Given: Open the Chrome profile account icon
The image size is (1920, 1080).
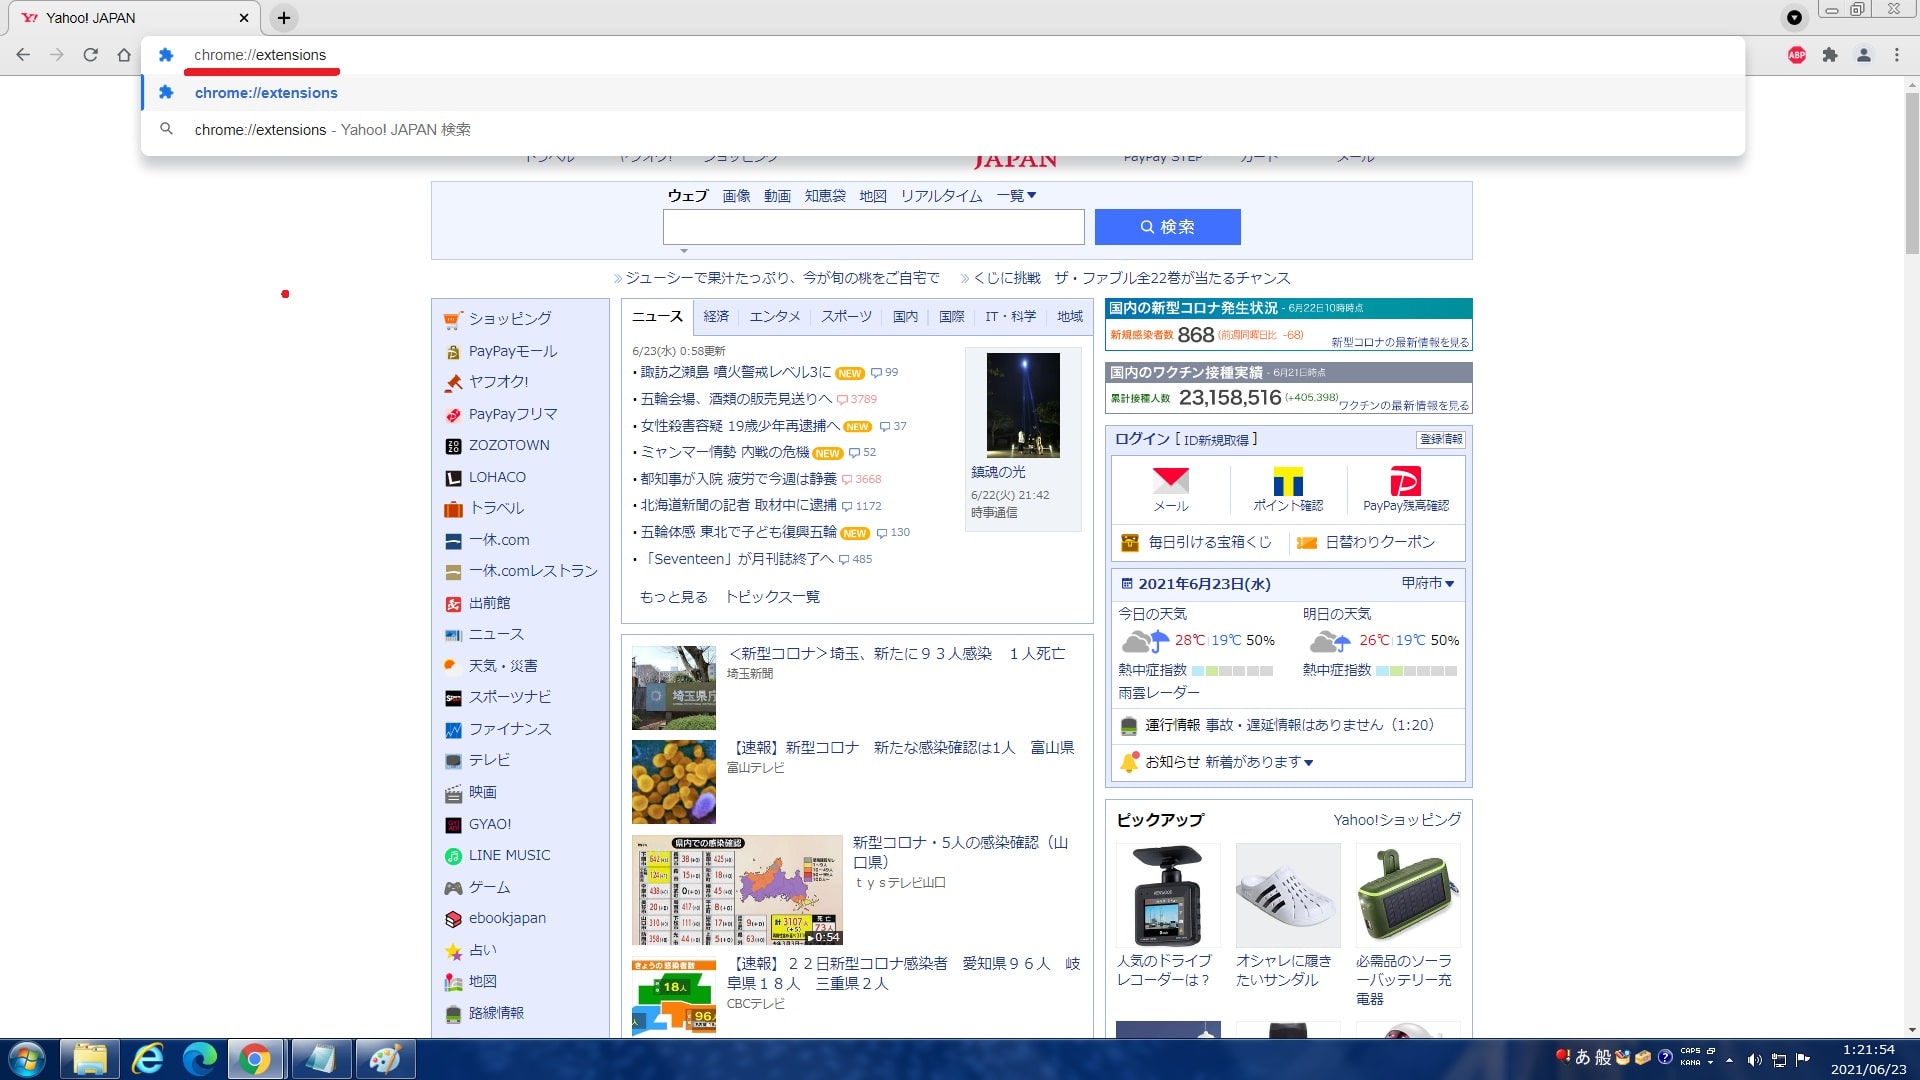Looking at the screenshot, I should [1864, 55].
